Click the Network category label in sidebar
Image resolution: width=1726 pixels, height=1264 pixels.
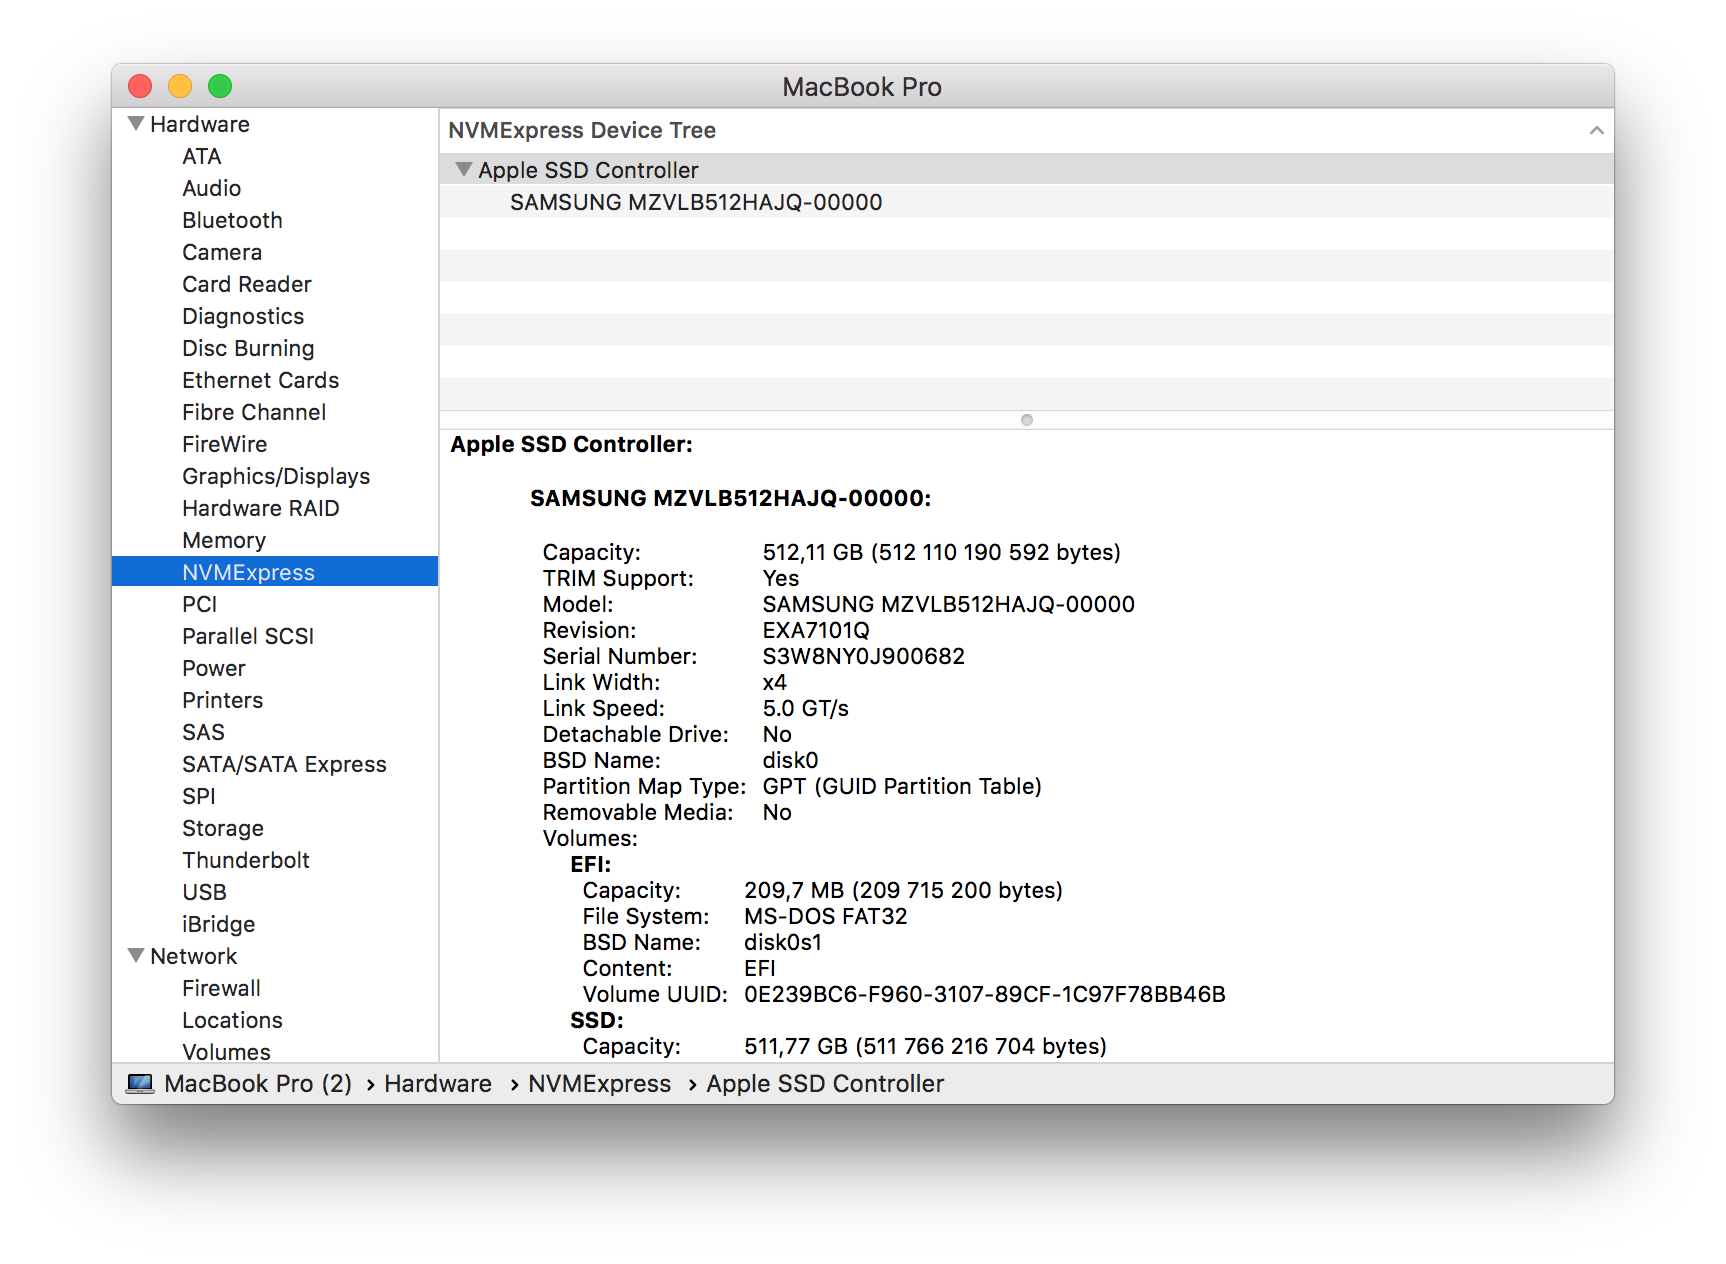pyautogui.click(x=194, y=956)
